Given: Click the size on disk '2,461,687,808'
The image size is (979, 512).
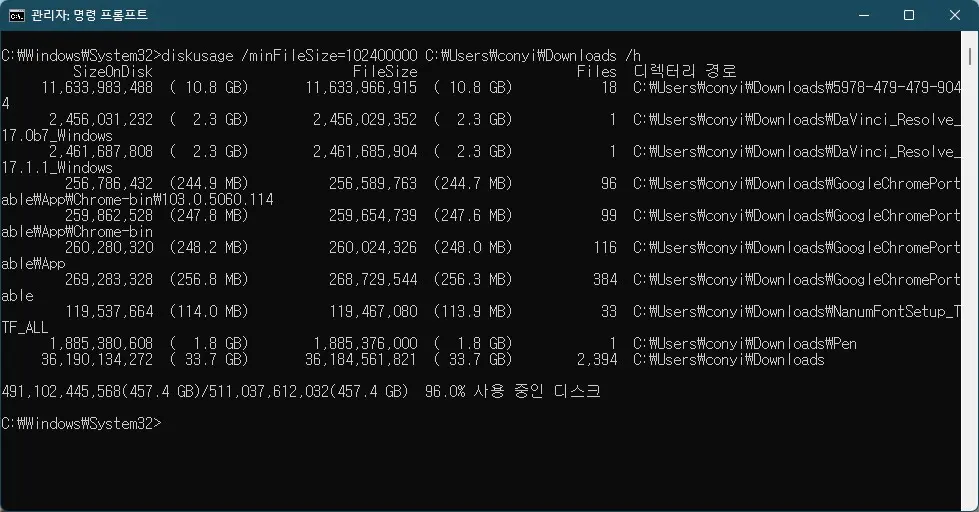Looking at the screenshot, I should pyautogui.click(x=101, y=152).
